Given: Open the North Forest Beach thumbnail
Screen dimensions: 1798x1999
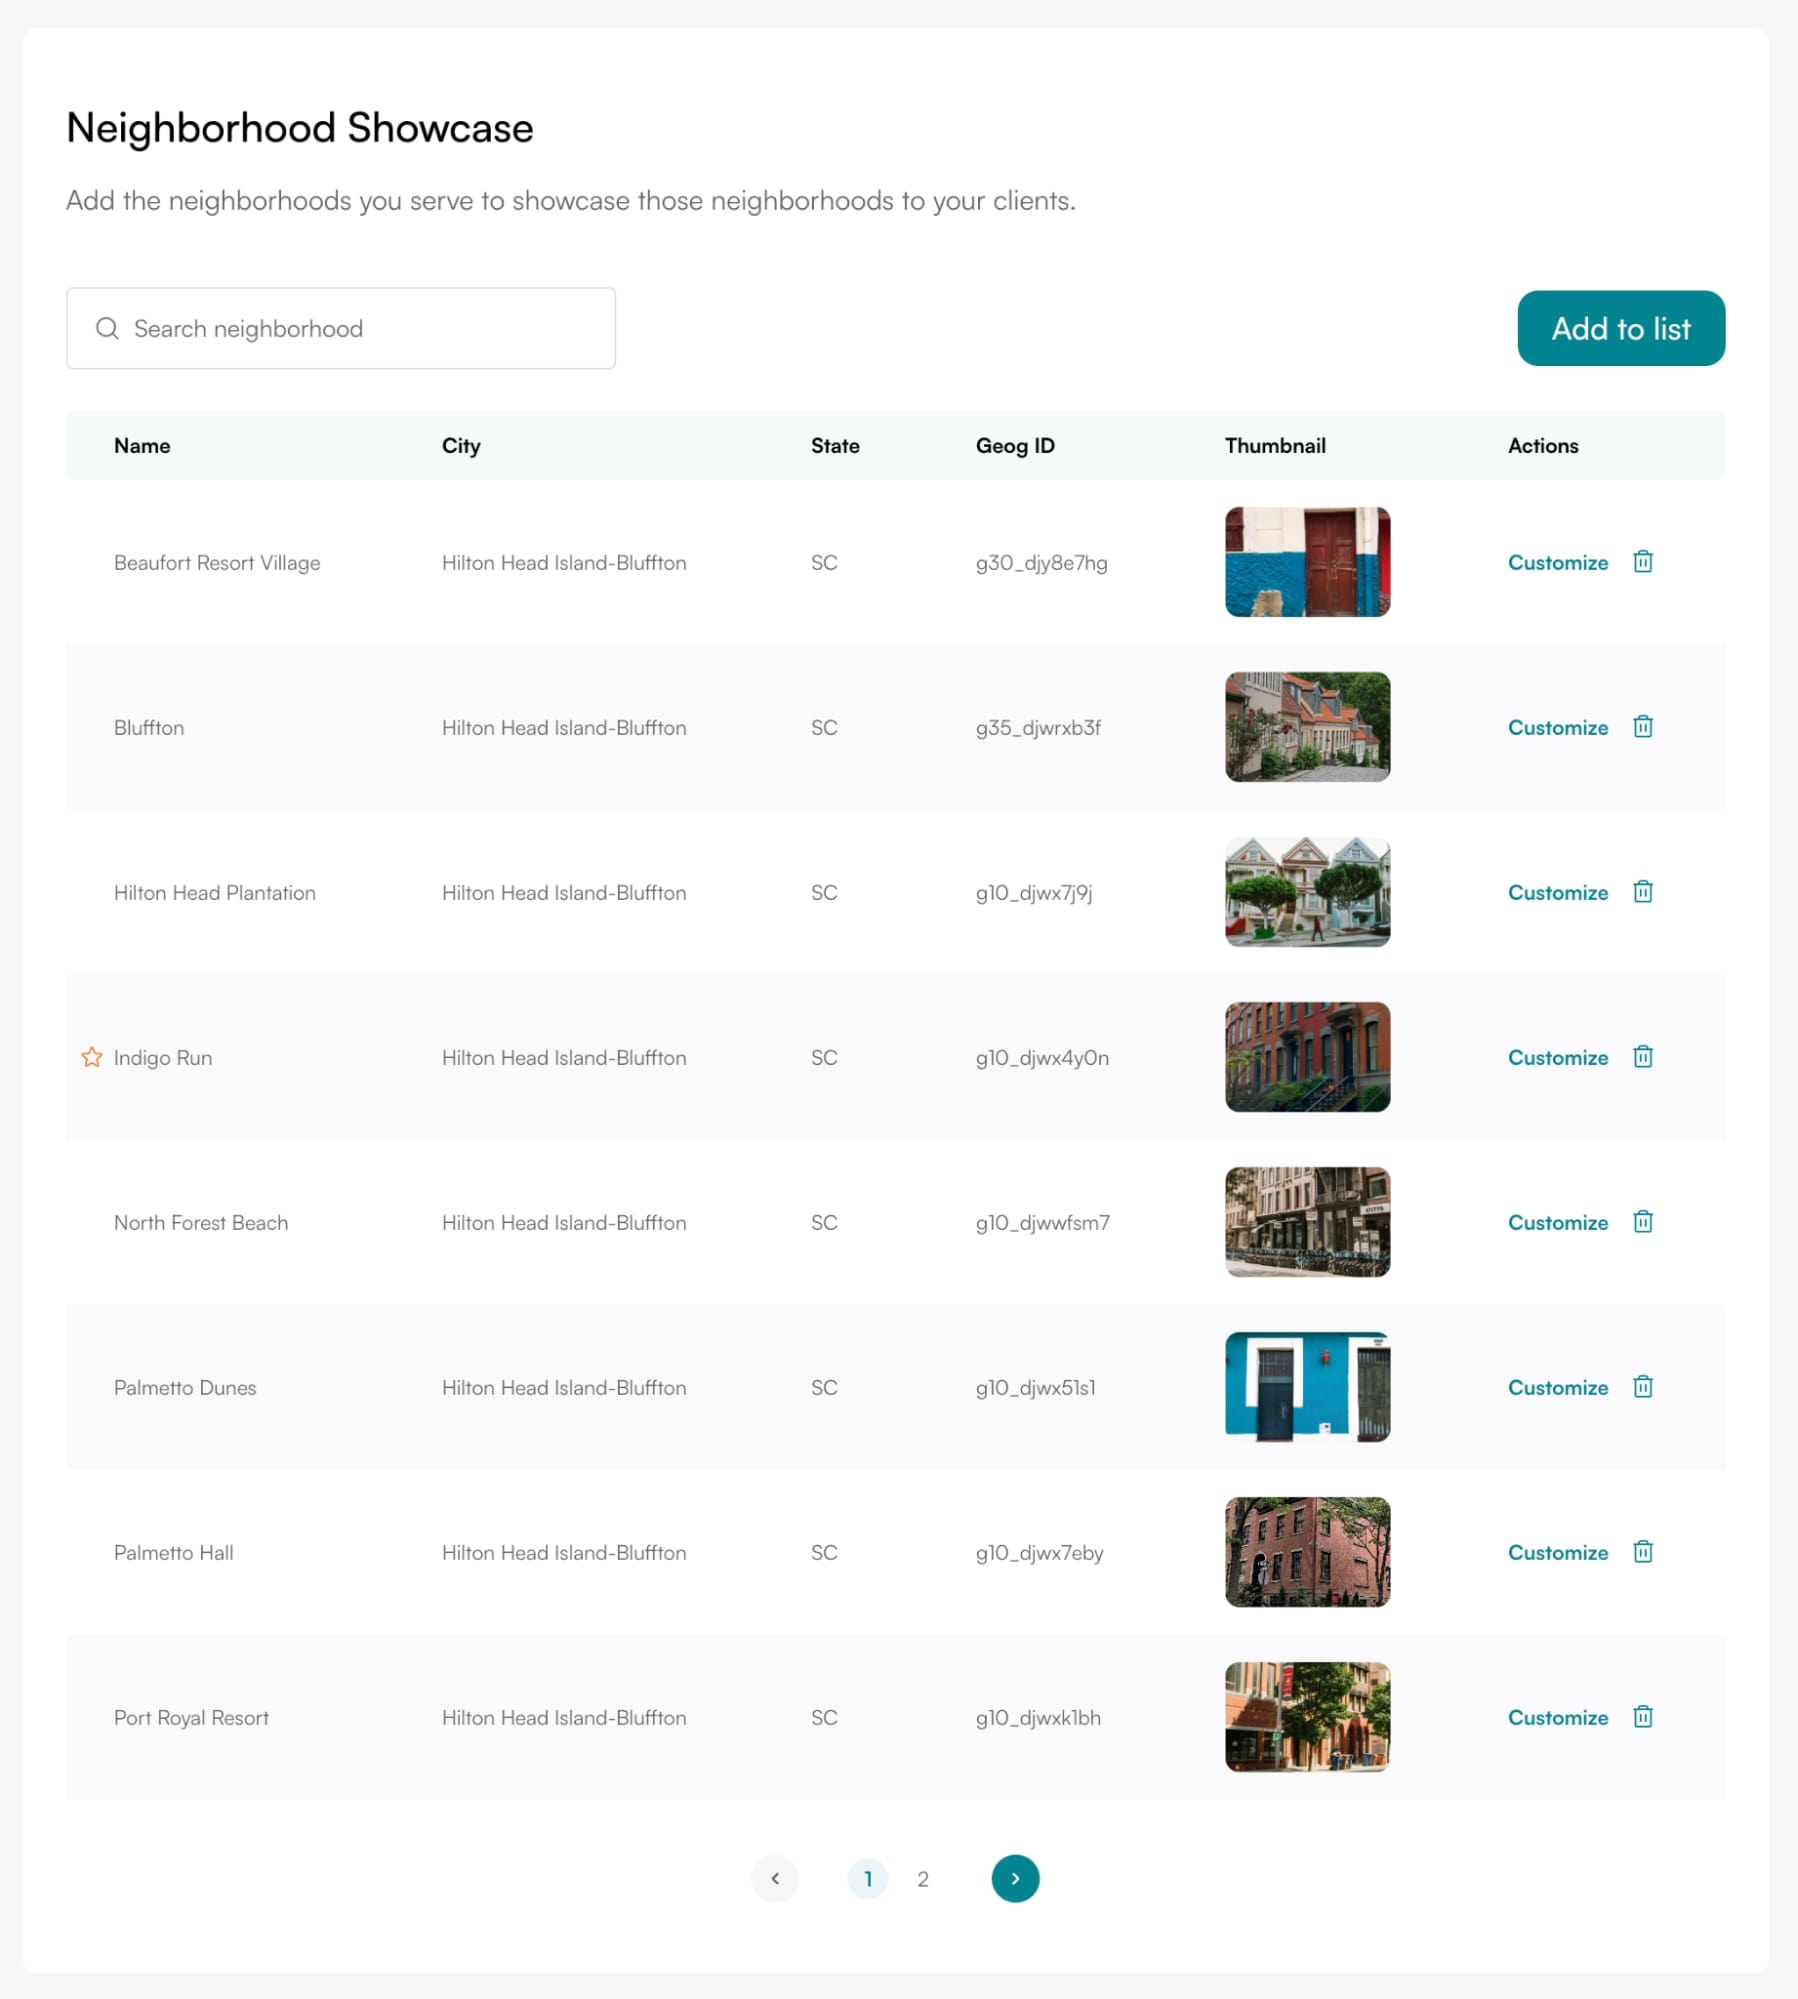Looking at the screenshot, I should 1307,1222.
